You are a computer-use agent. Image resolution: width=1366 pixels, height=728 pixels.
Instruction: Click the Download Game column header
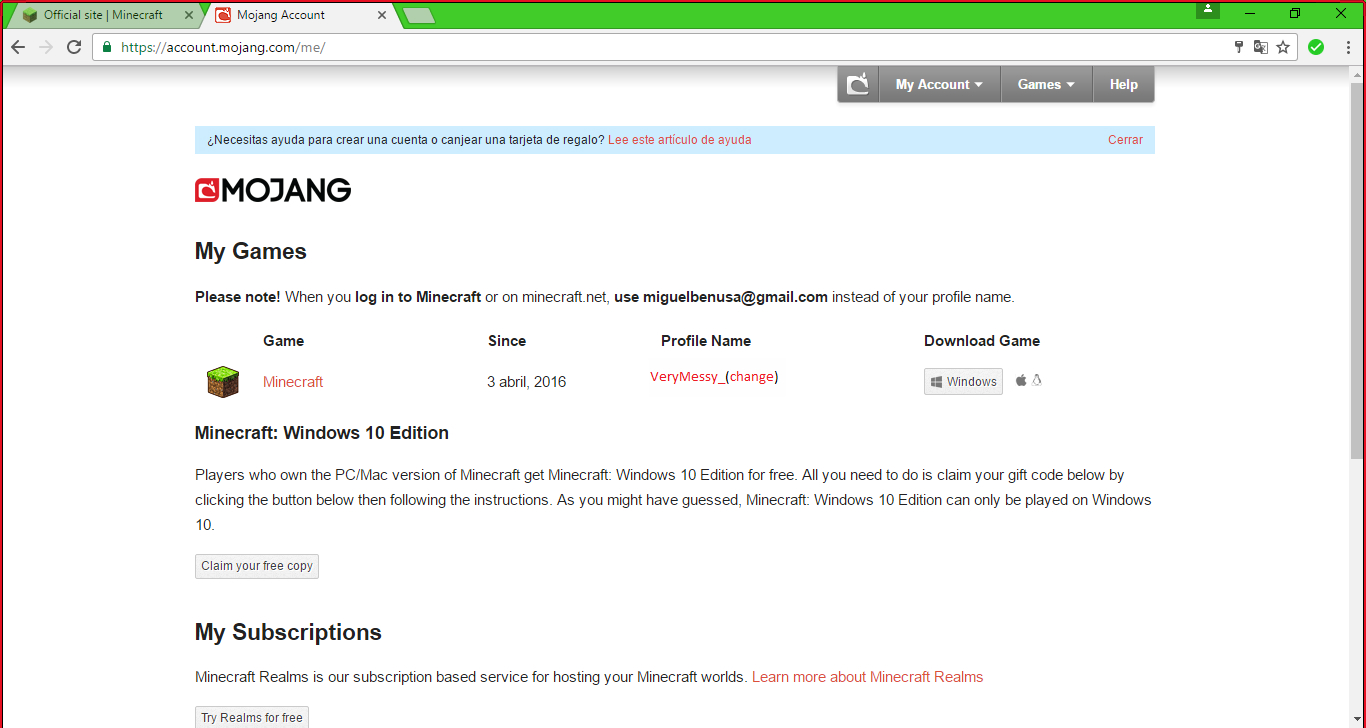tap(982, 341)
